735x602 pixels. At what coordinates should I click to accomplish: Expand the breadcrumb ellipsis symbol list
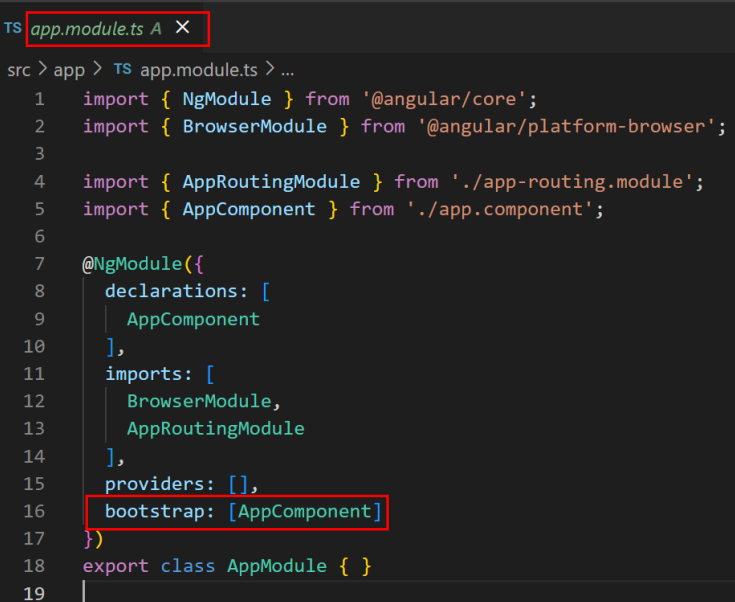click(287, 72)
